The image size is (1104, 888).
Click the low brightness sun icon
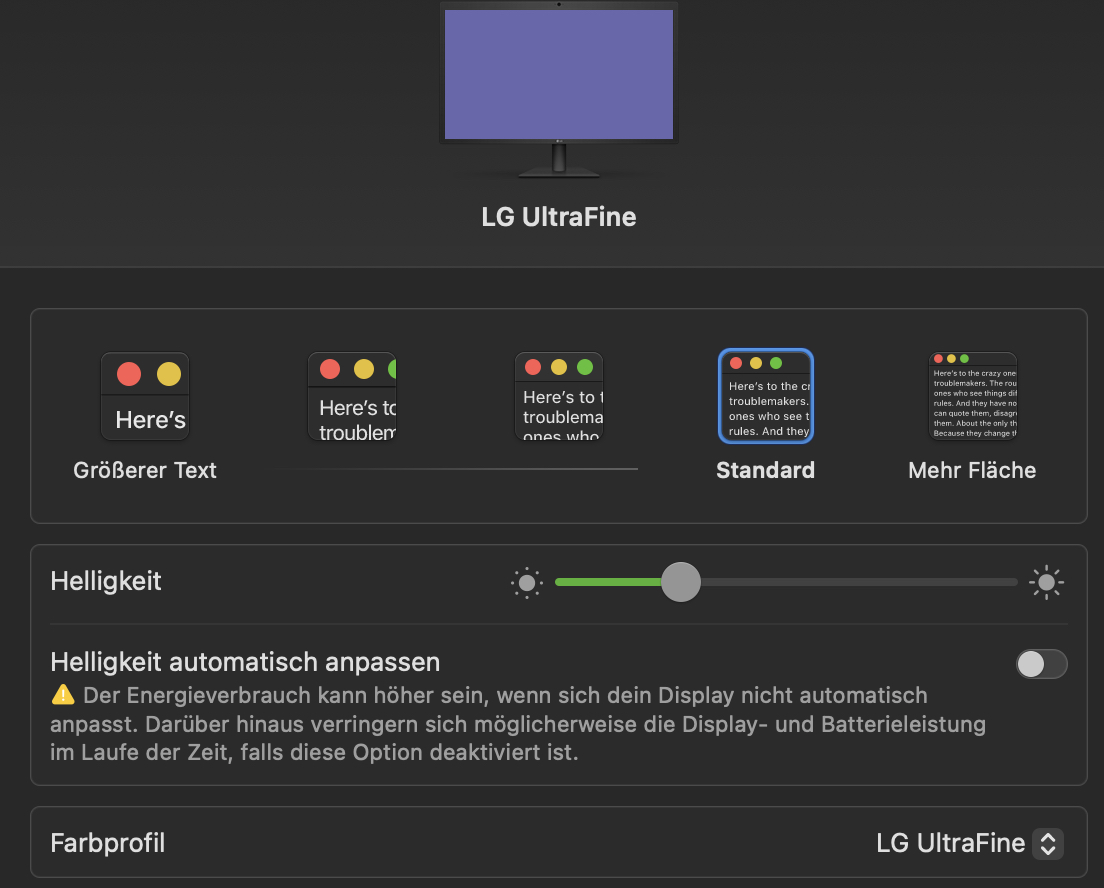527,583
